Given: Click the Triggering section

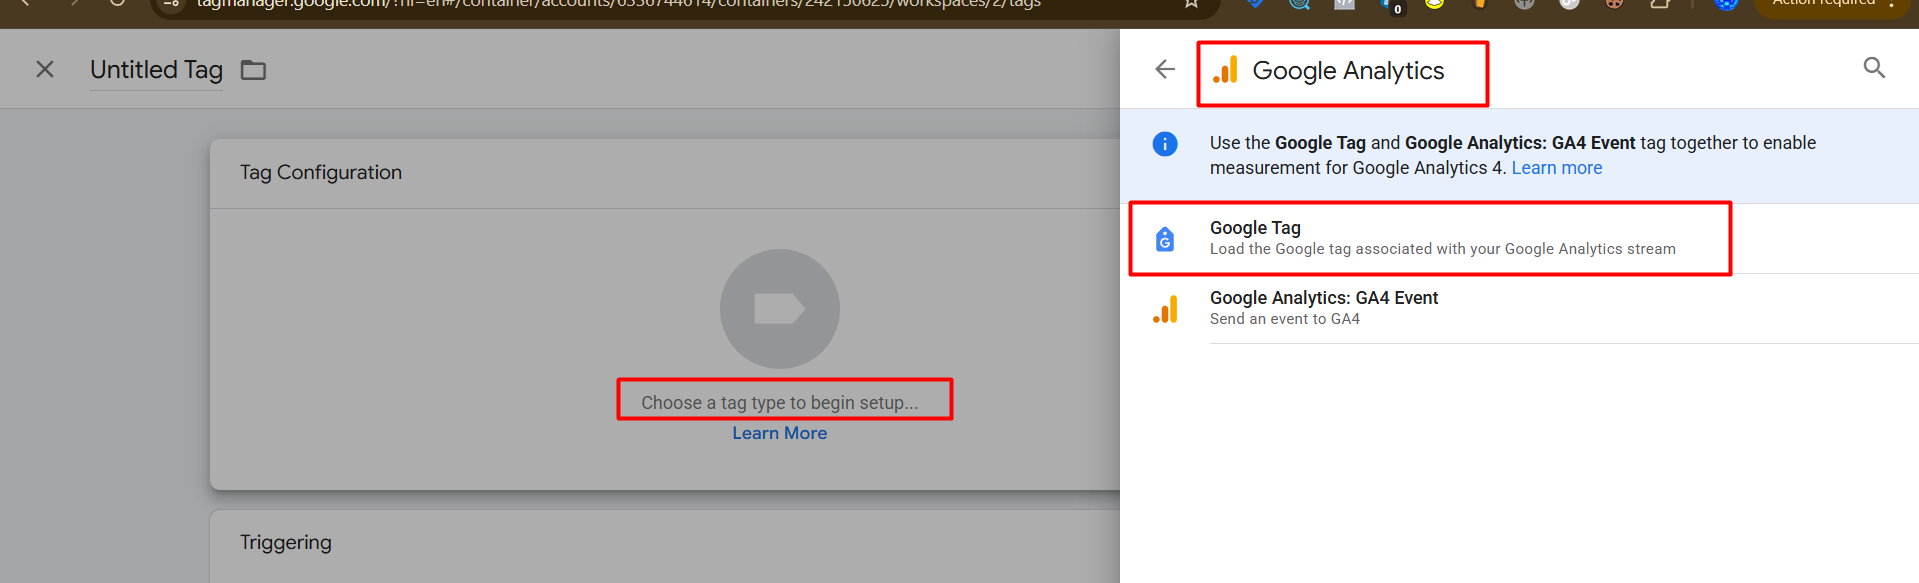Looking at the screenshot, I should point(286,542).
